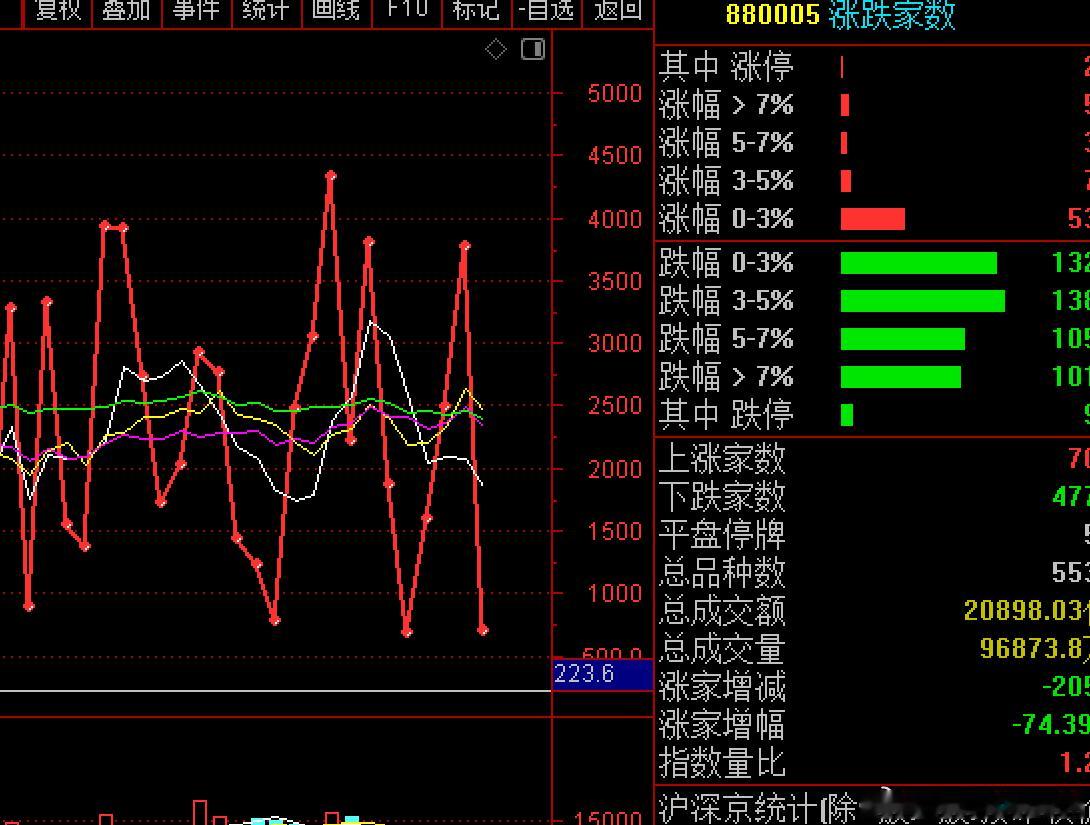
Task: Click the 880005 index code
Action: 772,15
